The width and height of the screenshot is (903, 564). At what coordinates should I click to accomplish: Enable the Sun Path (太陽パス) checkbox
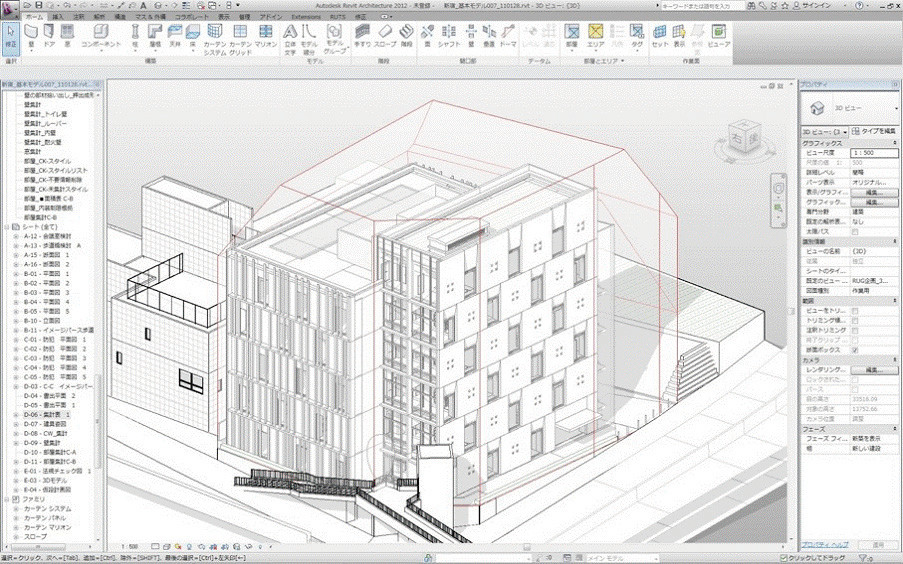854,232
